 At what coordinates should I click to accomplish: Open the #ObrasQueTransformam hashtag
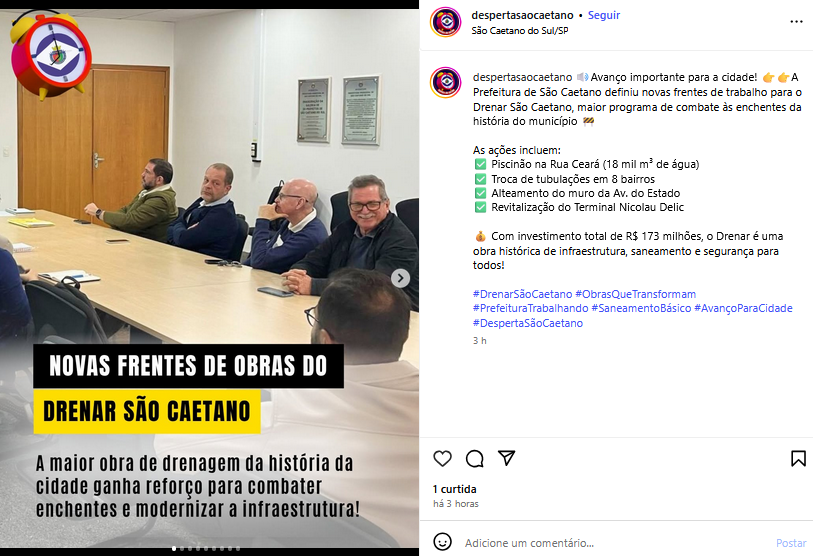635,294
